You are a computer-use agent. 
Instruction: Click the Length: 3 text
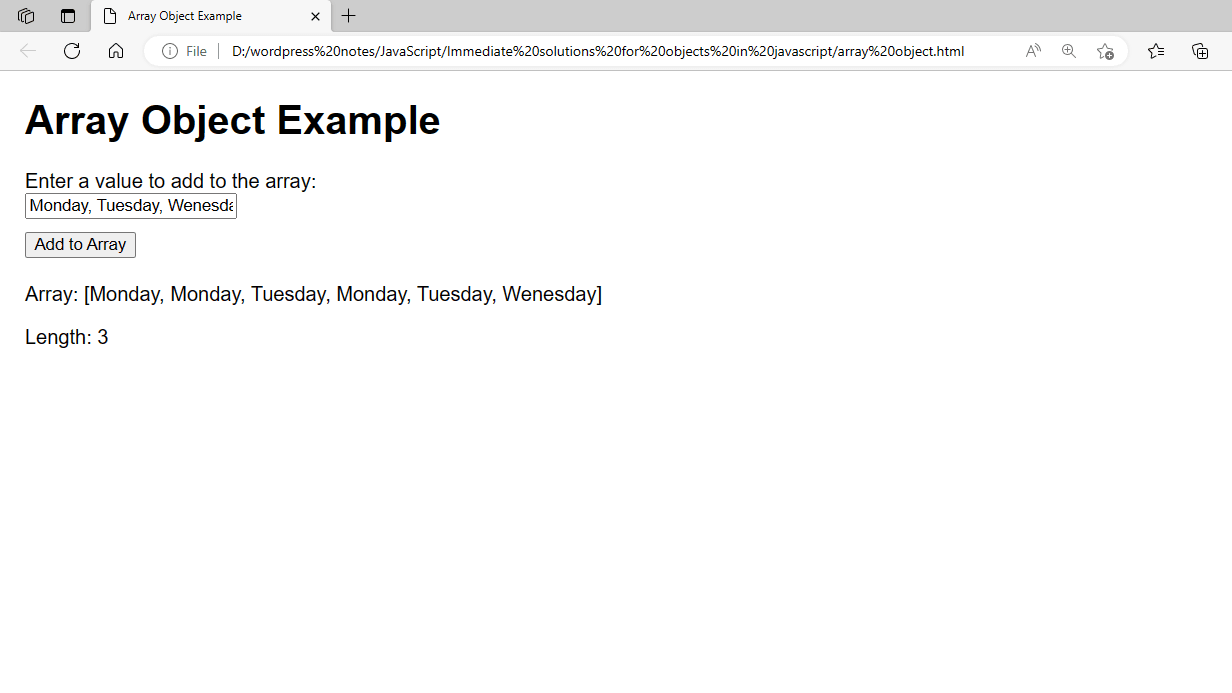click(67, 337)
